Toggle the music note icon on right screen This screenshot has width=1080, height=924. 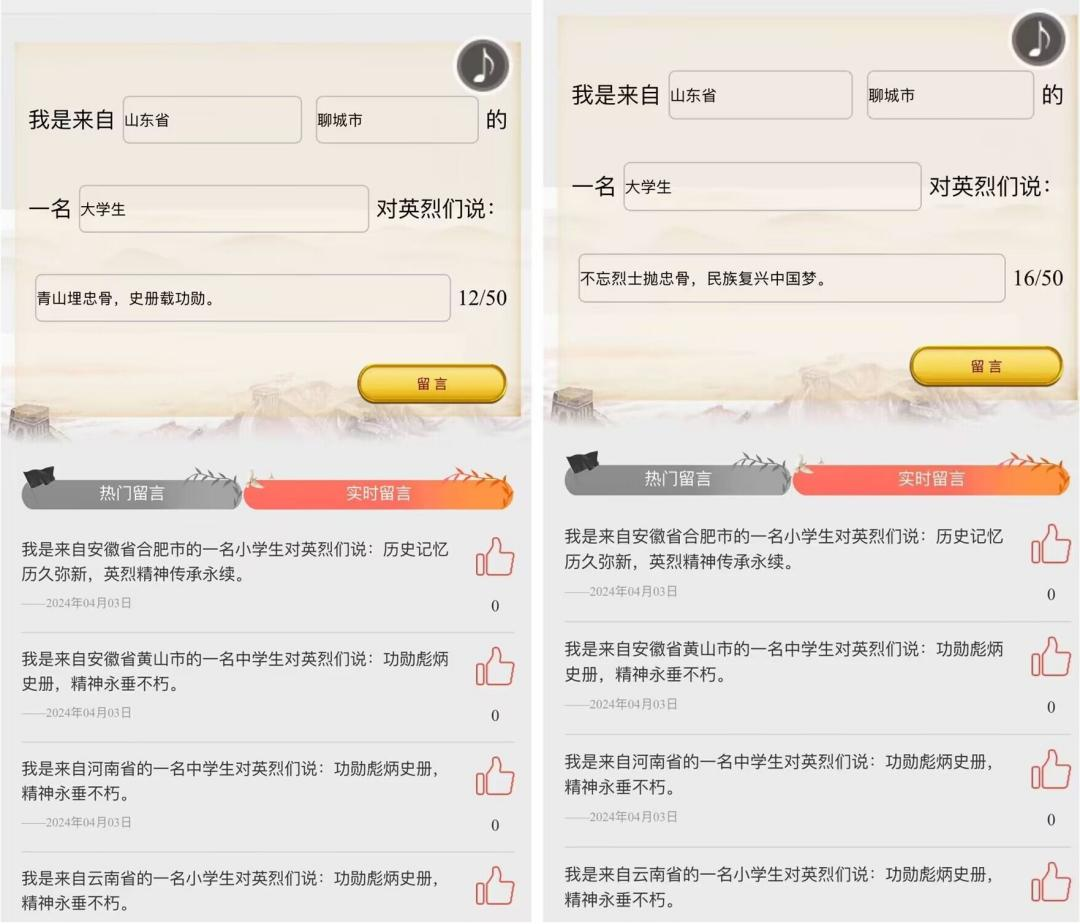click(1039, 39)
